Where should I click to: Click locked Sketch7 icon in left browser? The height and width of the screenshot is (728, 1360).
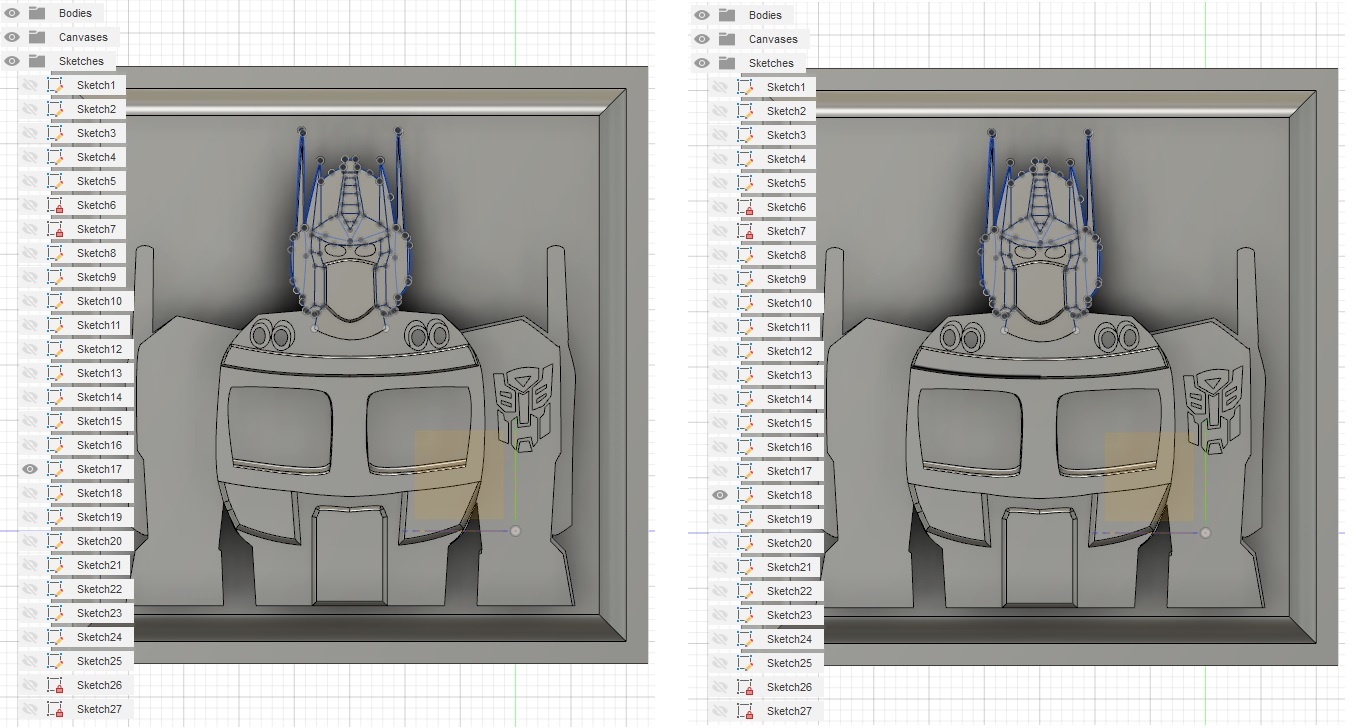point(56,229)
